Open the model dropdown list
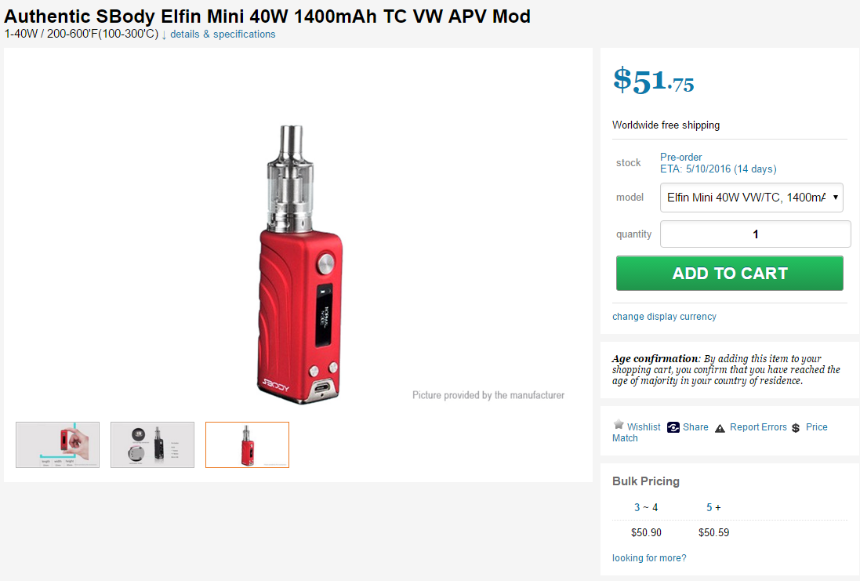 point(751,198)
